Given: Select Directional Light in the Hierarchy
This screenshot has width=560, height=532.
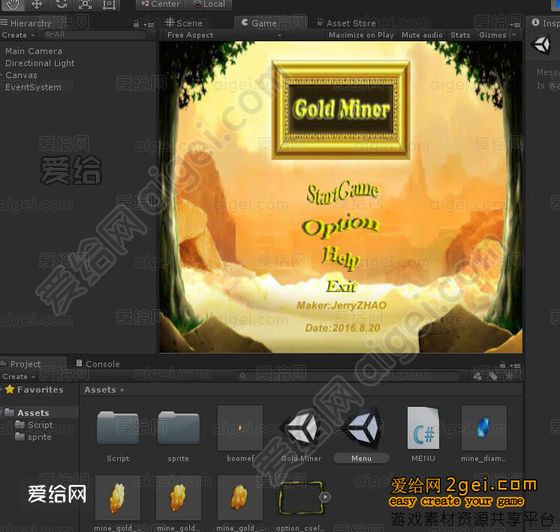Looking at the screenshot, I should pyautogui.click(x=40, y=63).
